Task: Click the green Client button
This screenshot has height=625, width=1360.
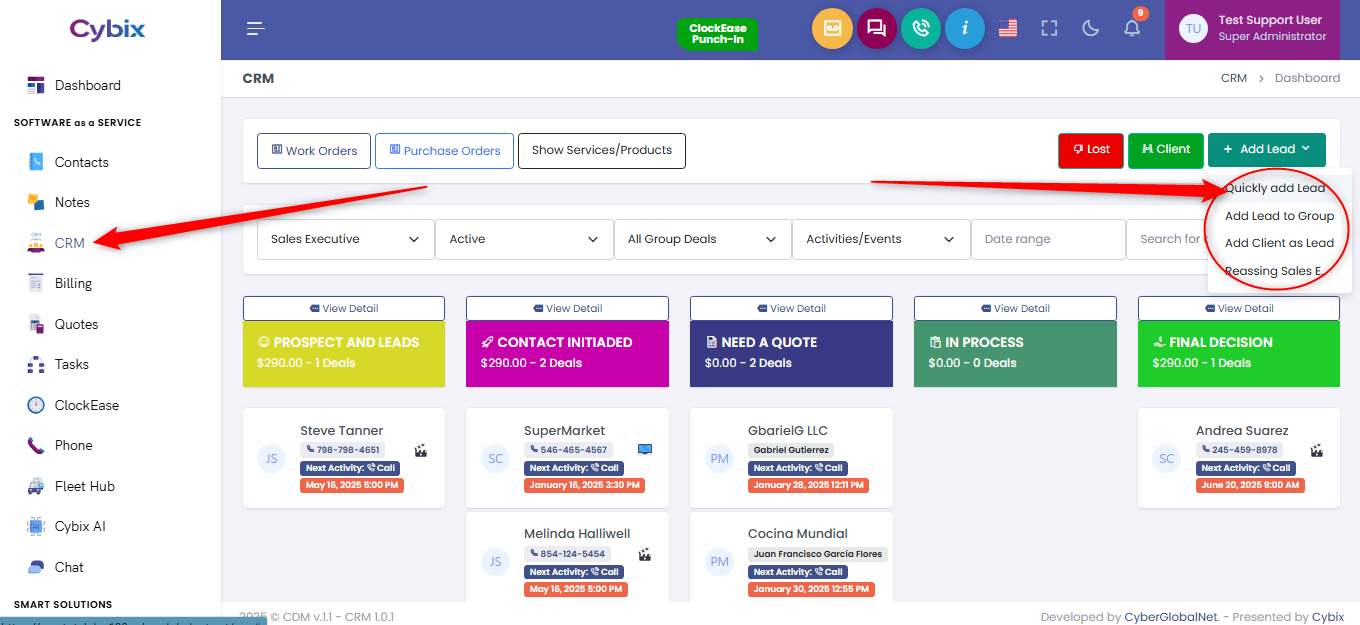Action: [1166, 150]
